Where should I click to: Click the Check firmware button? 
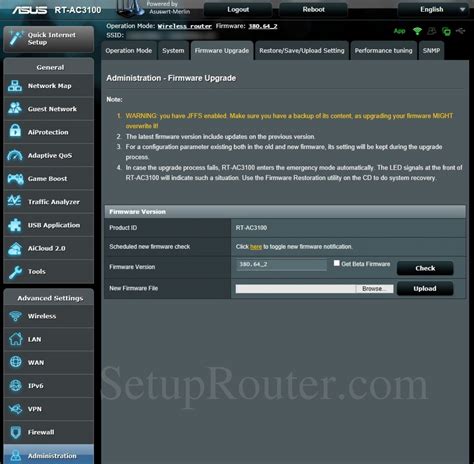point(425,268)
